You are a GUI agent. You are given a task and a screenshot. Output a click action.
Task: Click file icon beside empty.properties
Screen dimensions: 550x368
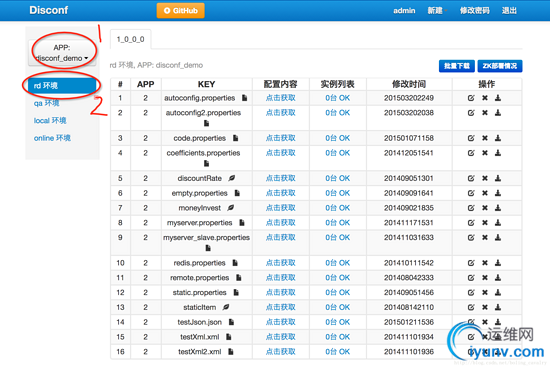237,193
